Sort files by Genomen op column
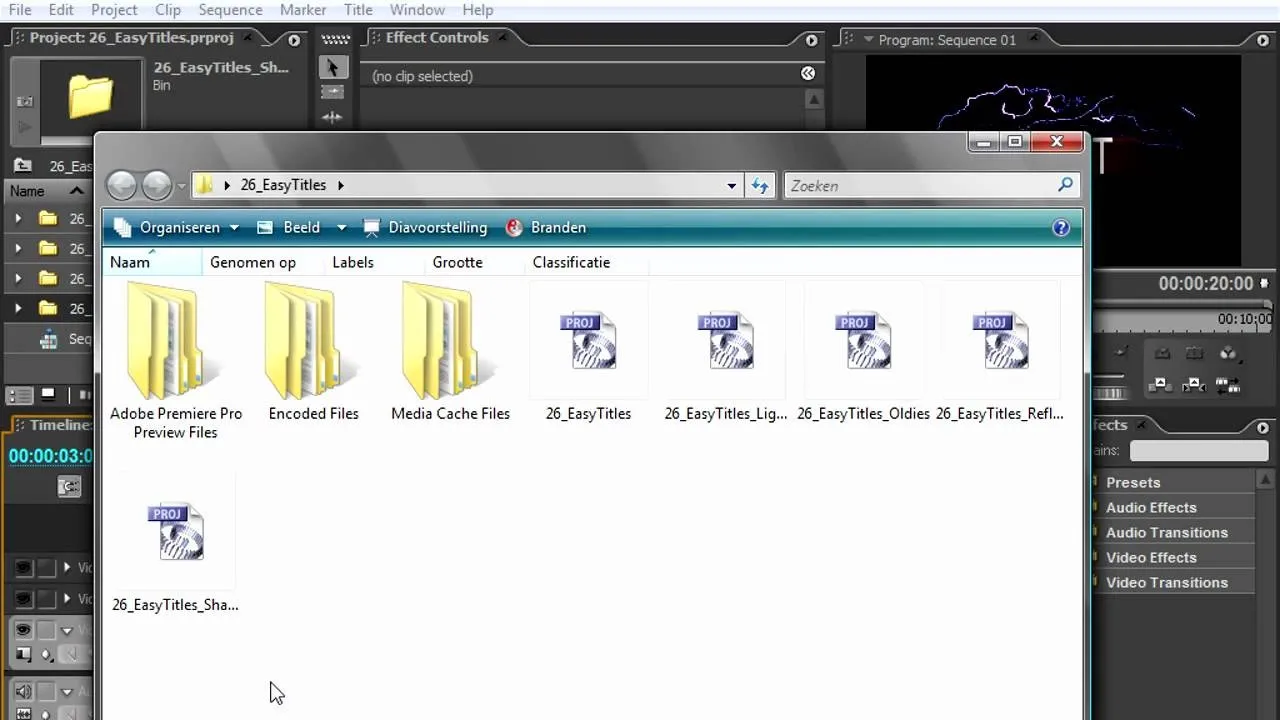Image resolution: width=1280 pixels, height=720 pixels. (x=253, y=262)
